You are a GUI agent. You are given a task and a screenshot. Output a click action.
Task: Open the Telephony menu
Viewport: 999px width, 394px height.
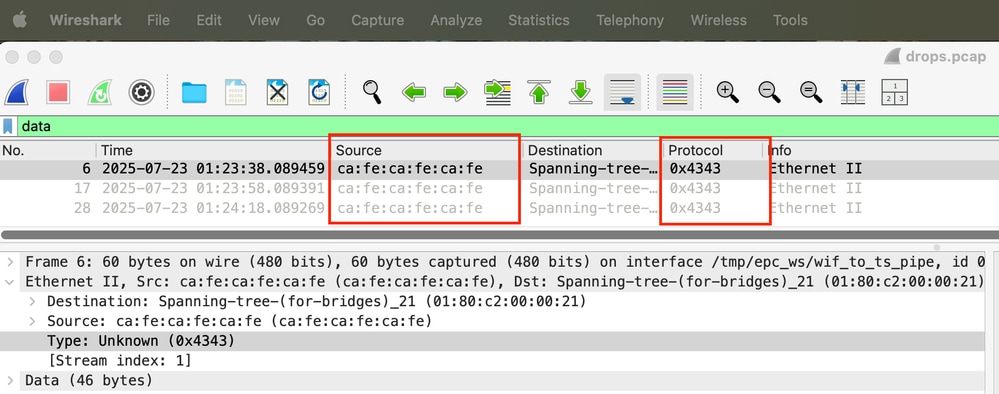629,20
